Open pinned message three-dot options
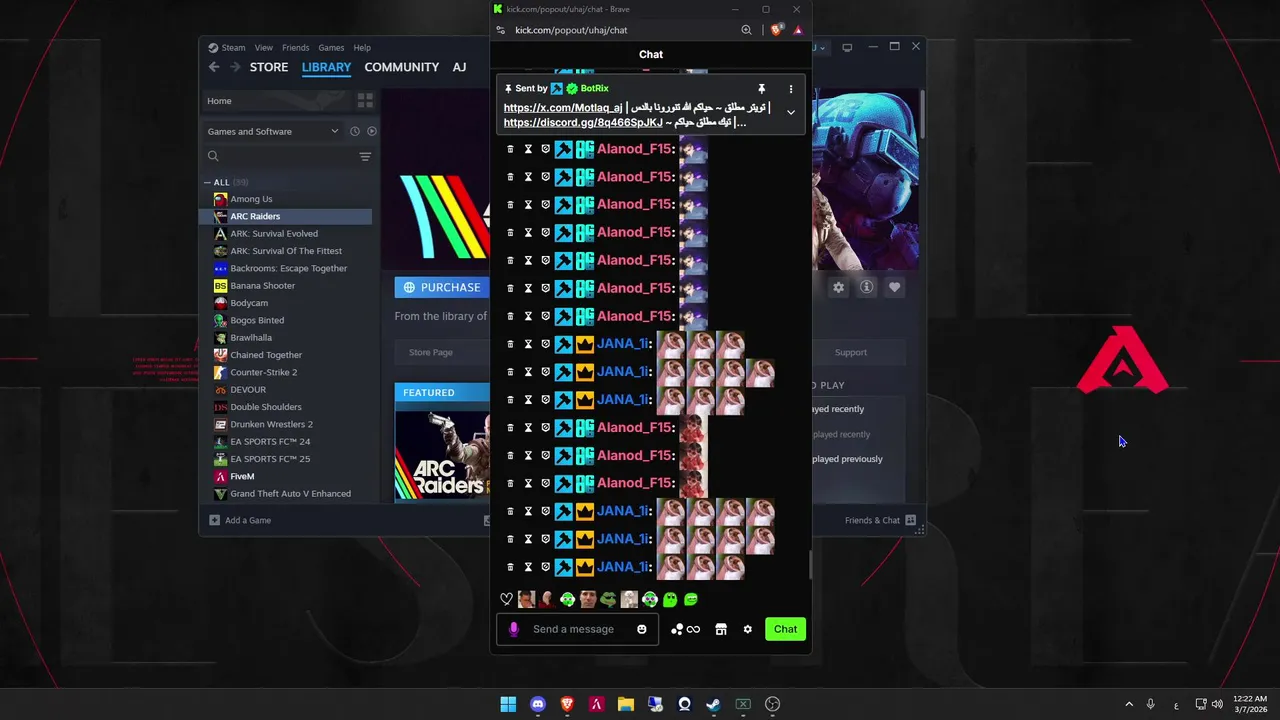 click(790, 89)
